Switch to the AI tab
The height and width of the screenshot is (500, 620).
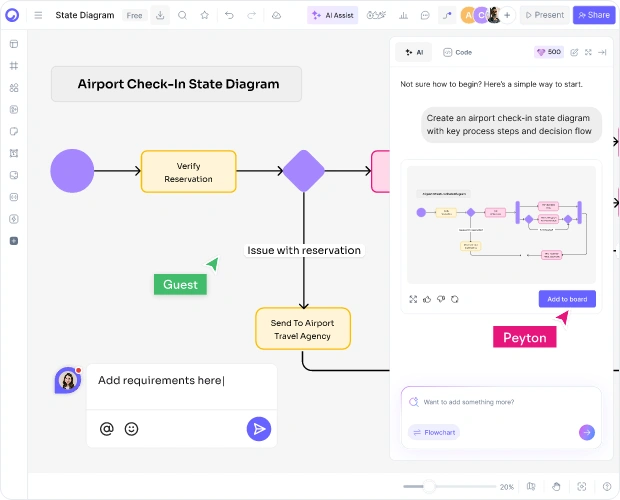pos(414,52)
